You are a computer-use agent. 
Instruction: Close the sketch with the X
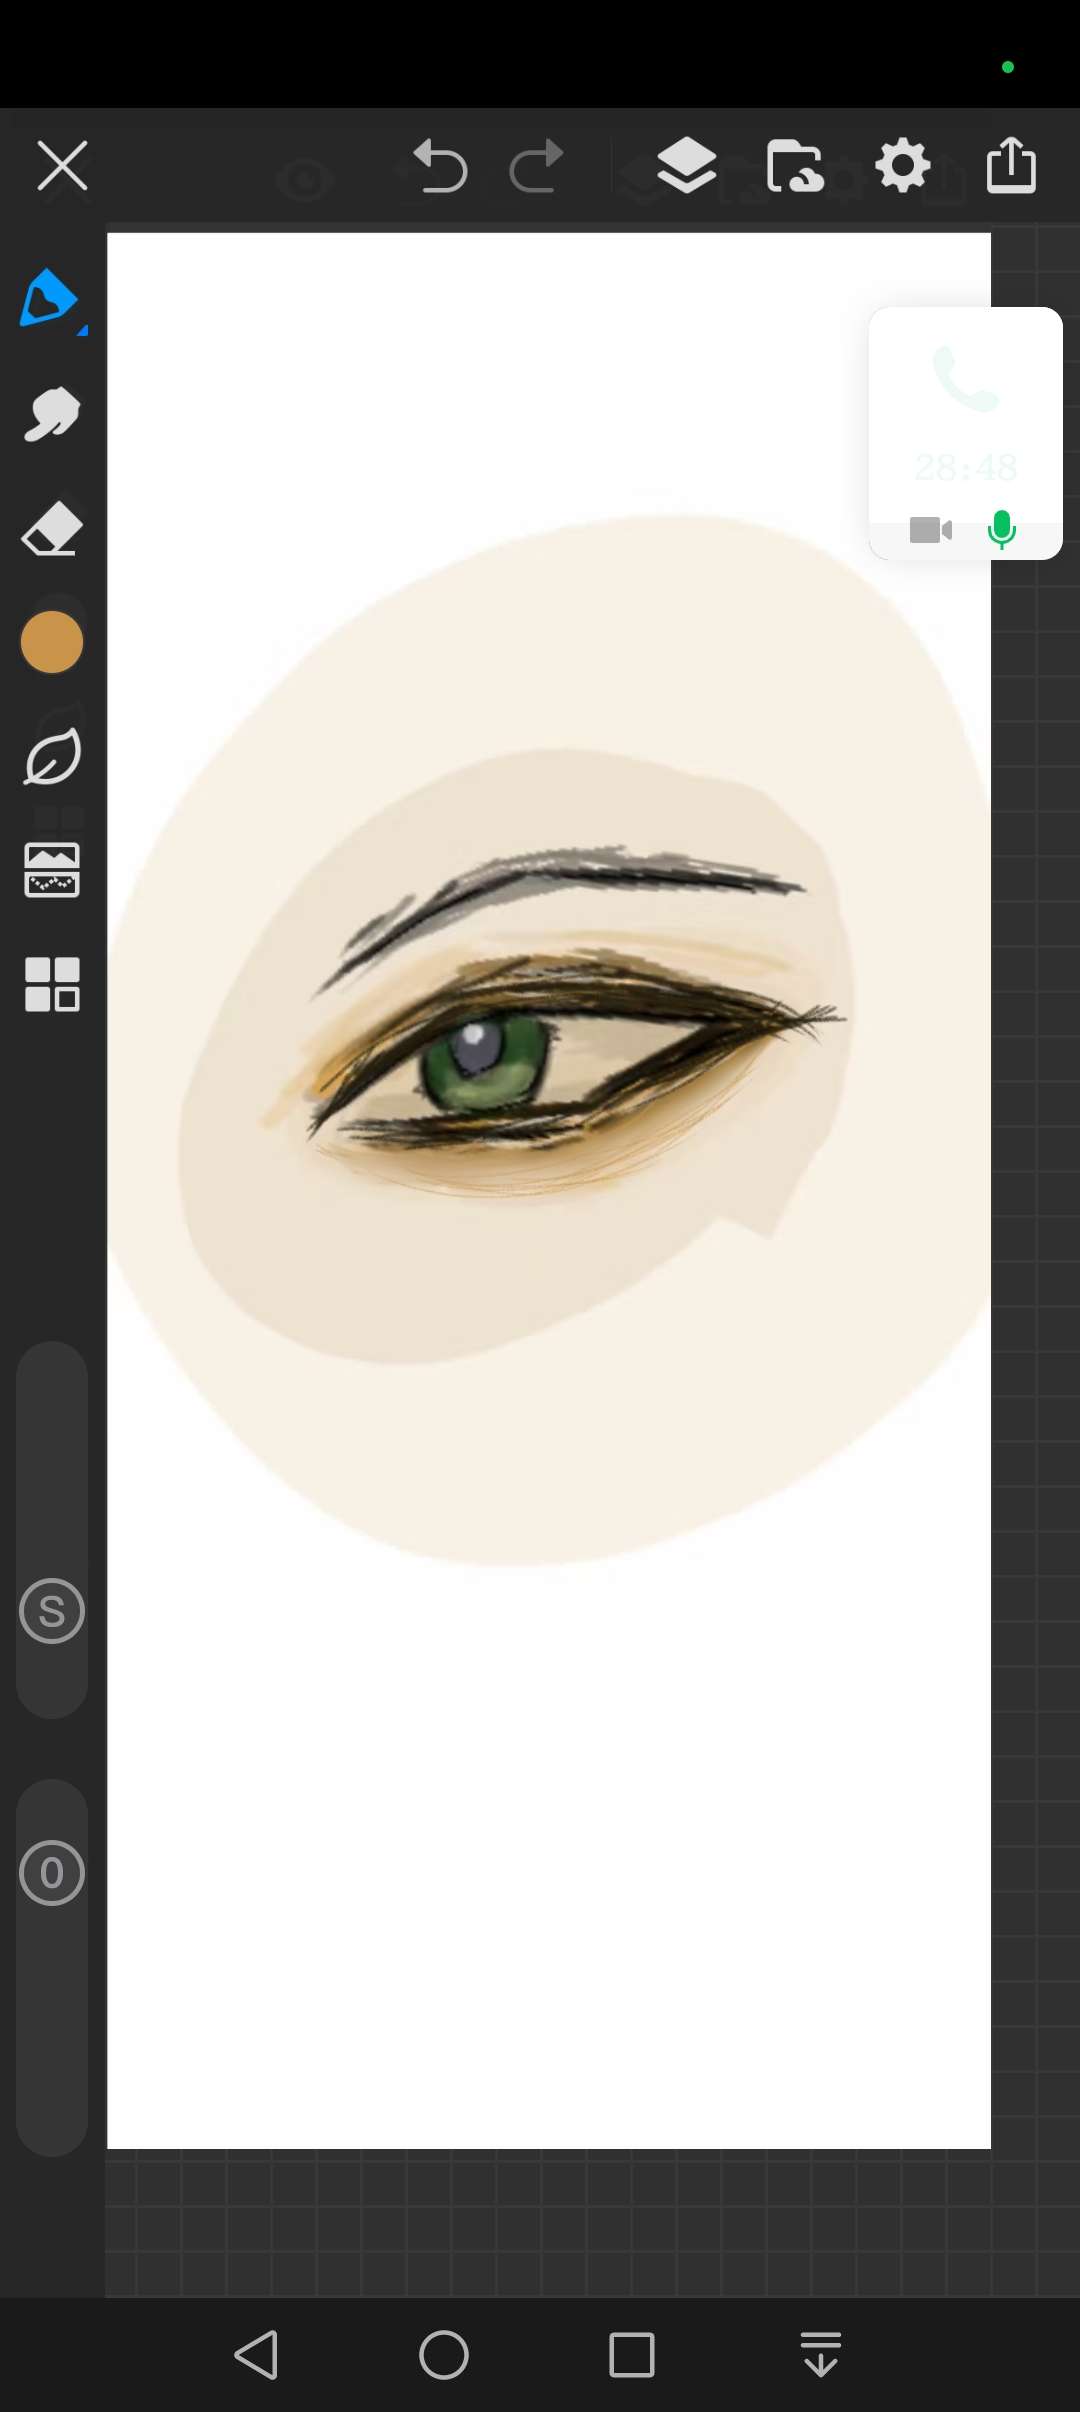coord(62,166)
